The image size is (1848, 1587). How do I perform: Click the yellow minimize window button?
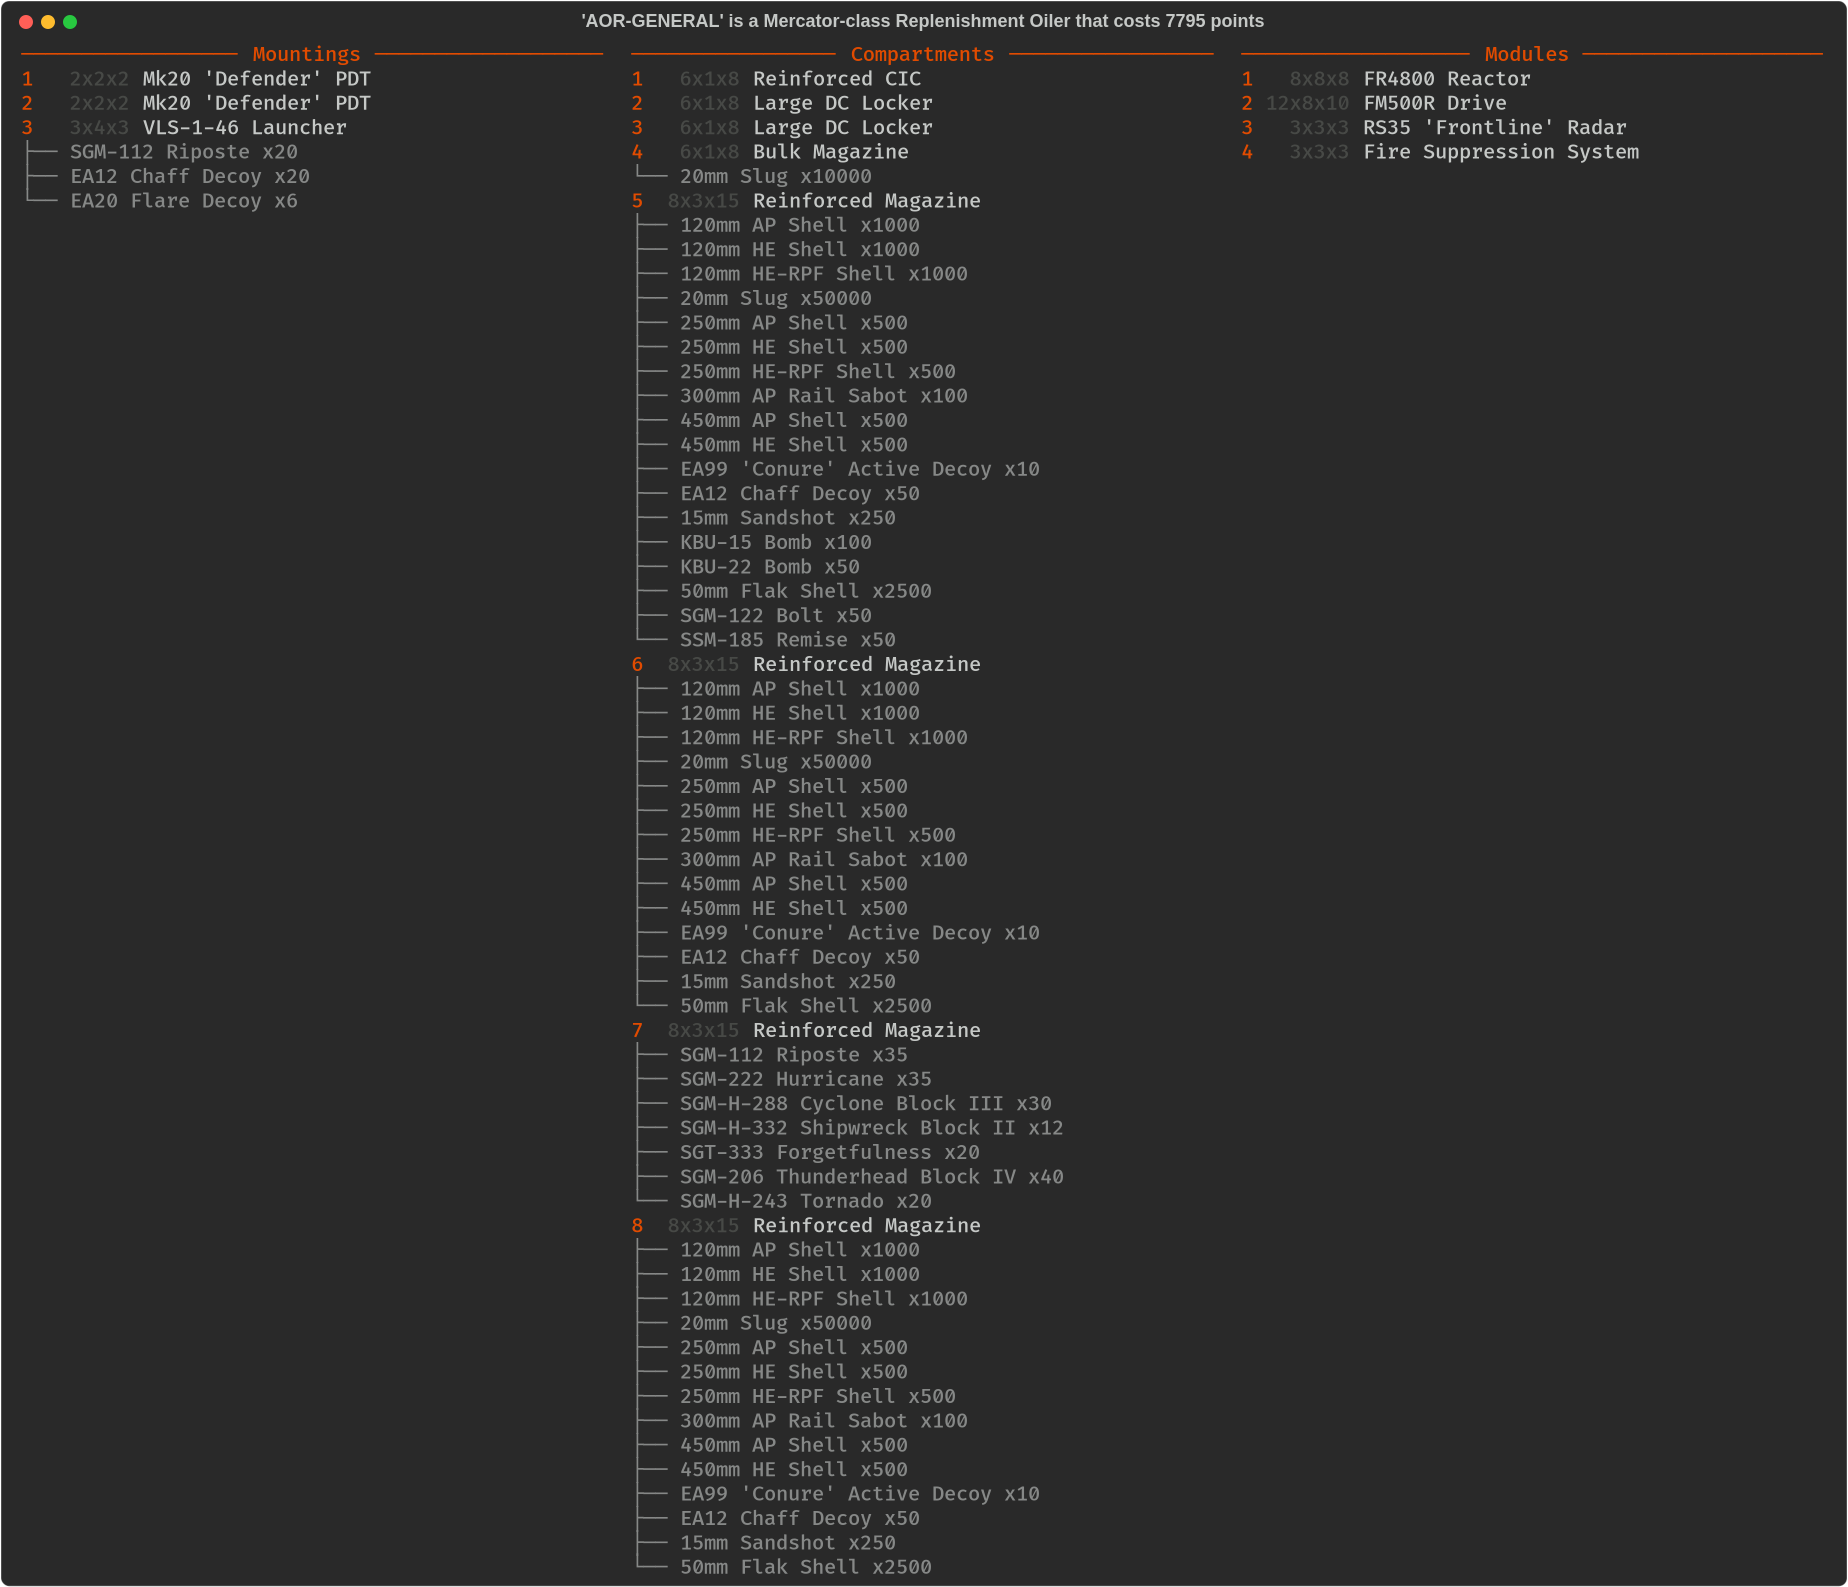tap(48, 22)
